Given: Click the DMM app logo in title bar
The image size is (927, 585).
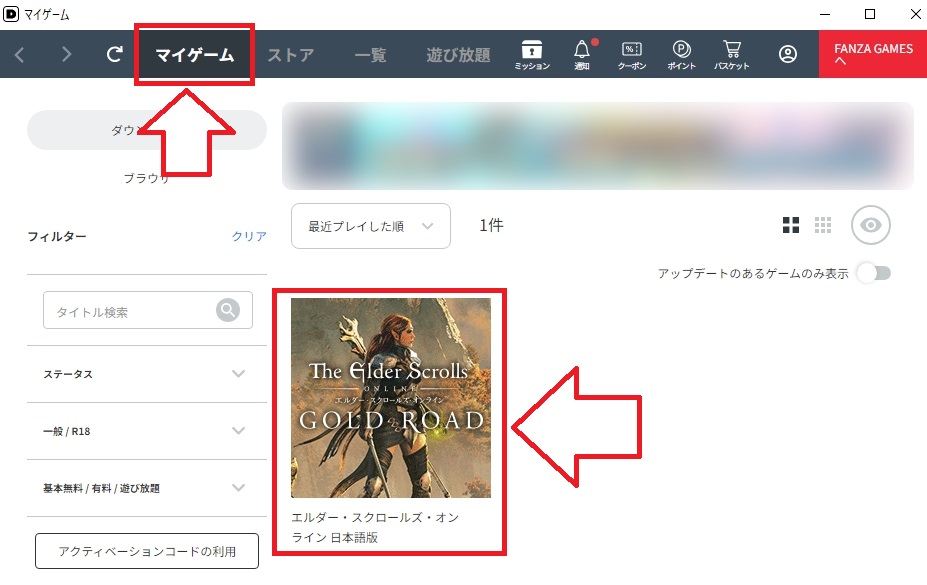Looking at the screenshot, I should point(11,14).
